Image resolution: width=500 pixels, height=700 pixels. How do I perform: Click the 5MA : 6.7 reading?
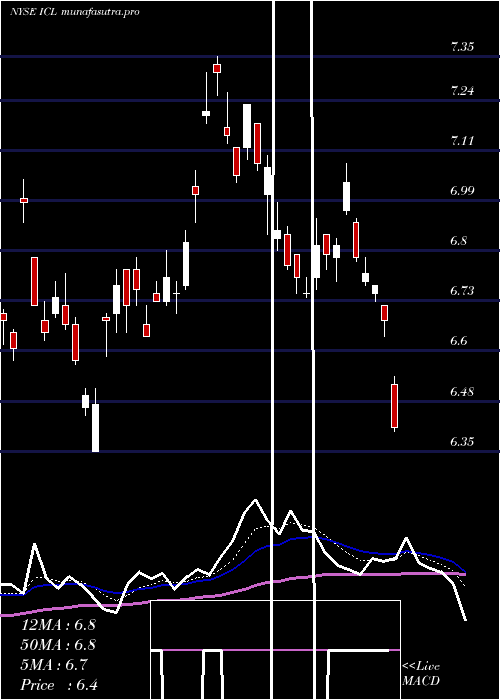[54, 665]
